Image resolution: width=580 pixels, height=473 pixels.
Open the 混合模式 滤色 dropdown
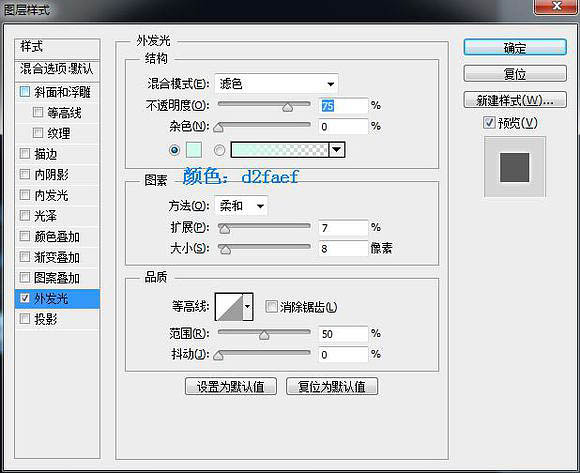coord(276,84)
